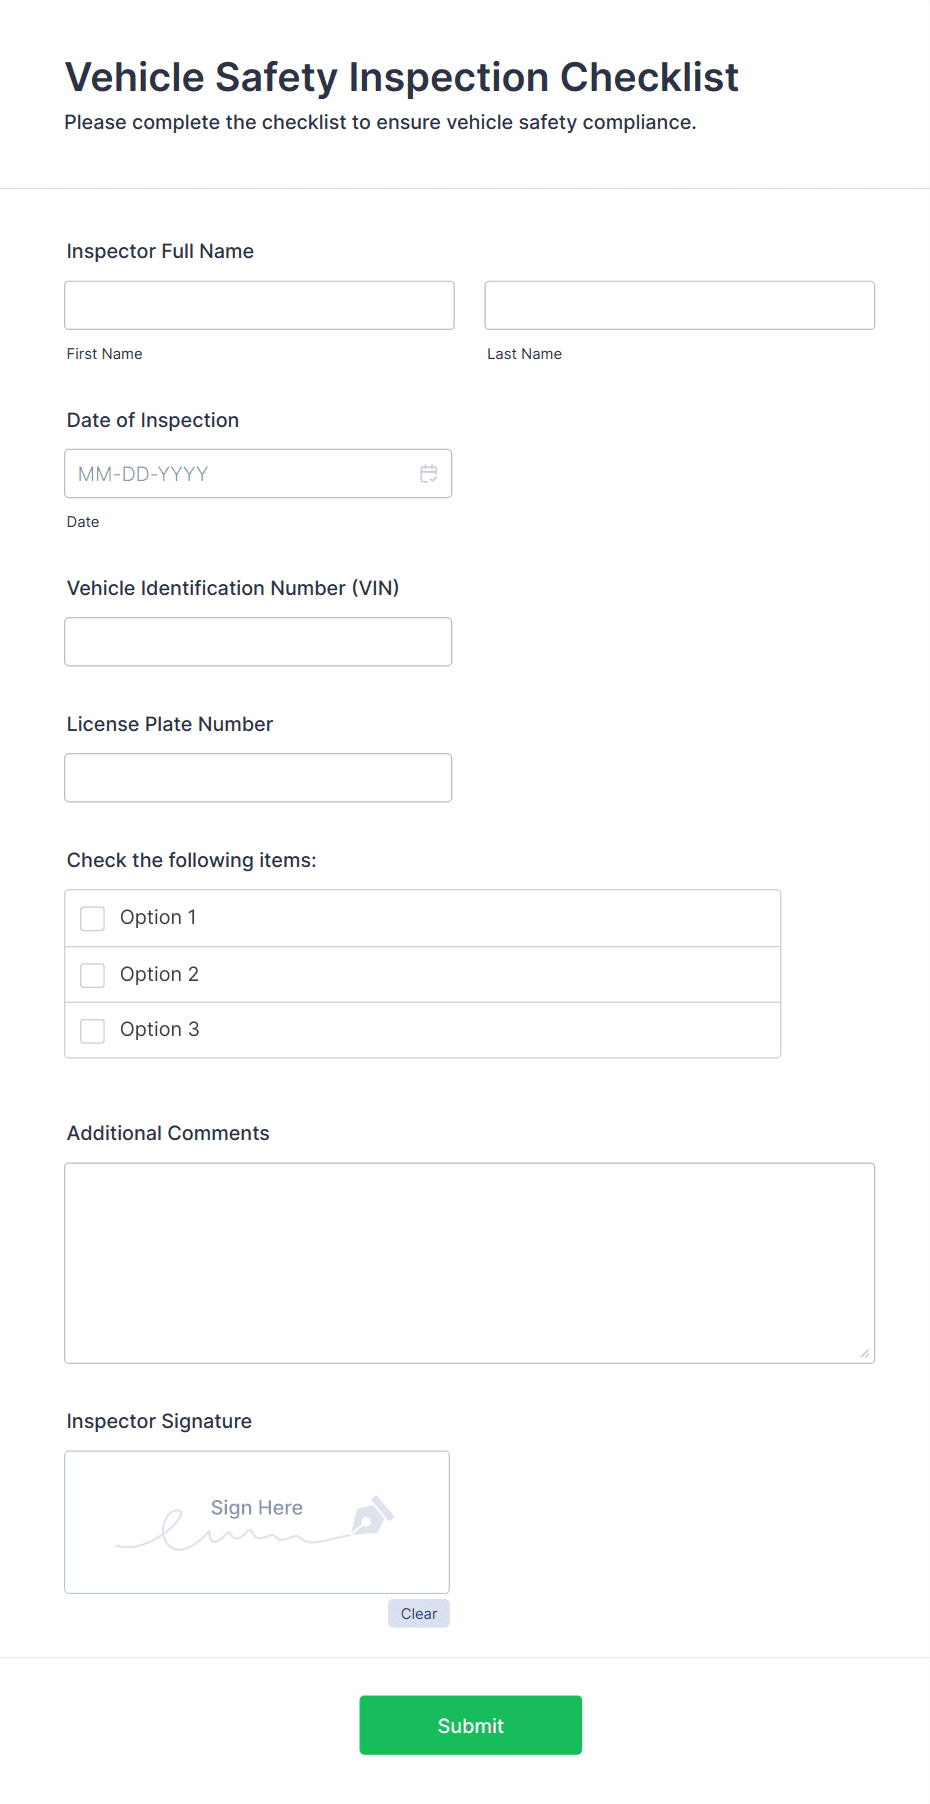Focus the First Name input field
The height and width of the screenshot is (1804, 930).
coord(259,305)
